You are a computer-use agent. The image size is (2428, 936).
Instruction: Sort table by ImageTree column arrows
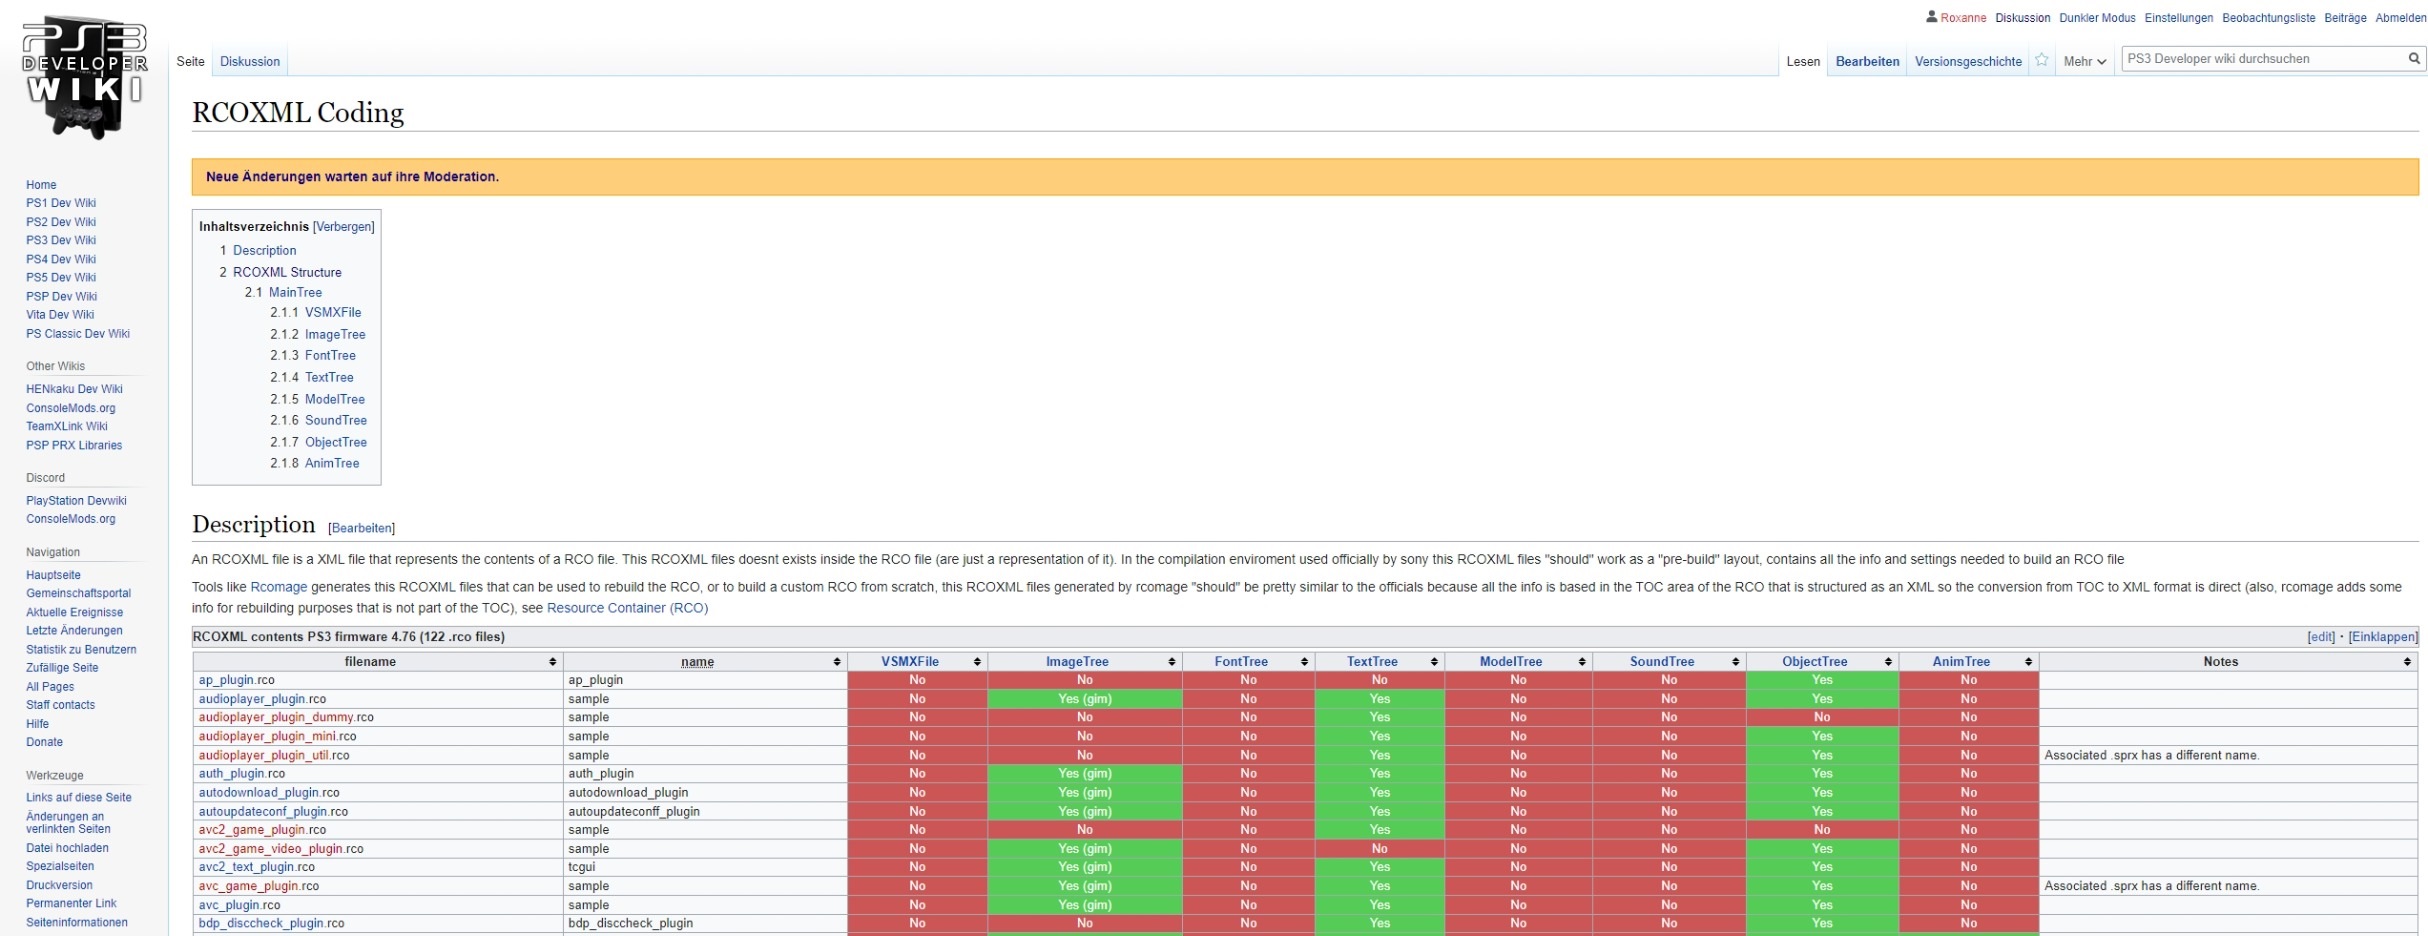pos(1171,662)
